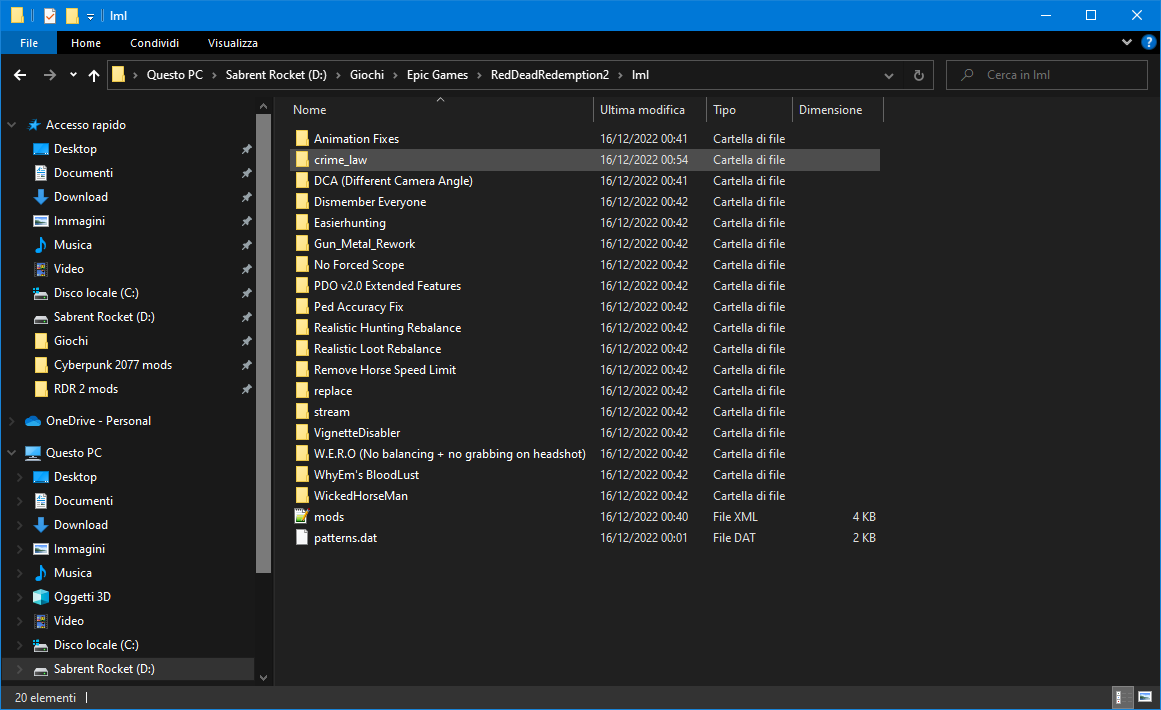
Task: Open the address bar history dropdown
Action: (x=889, y=75)
